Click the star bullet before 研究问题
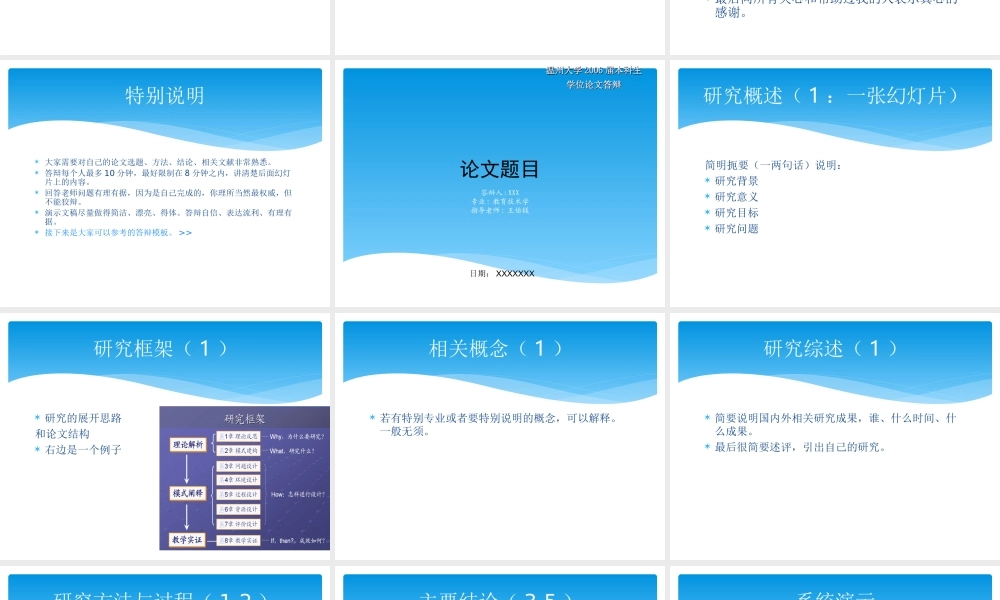This screenshot has width=1000, height=600. [x=706, y=229]
